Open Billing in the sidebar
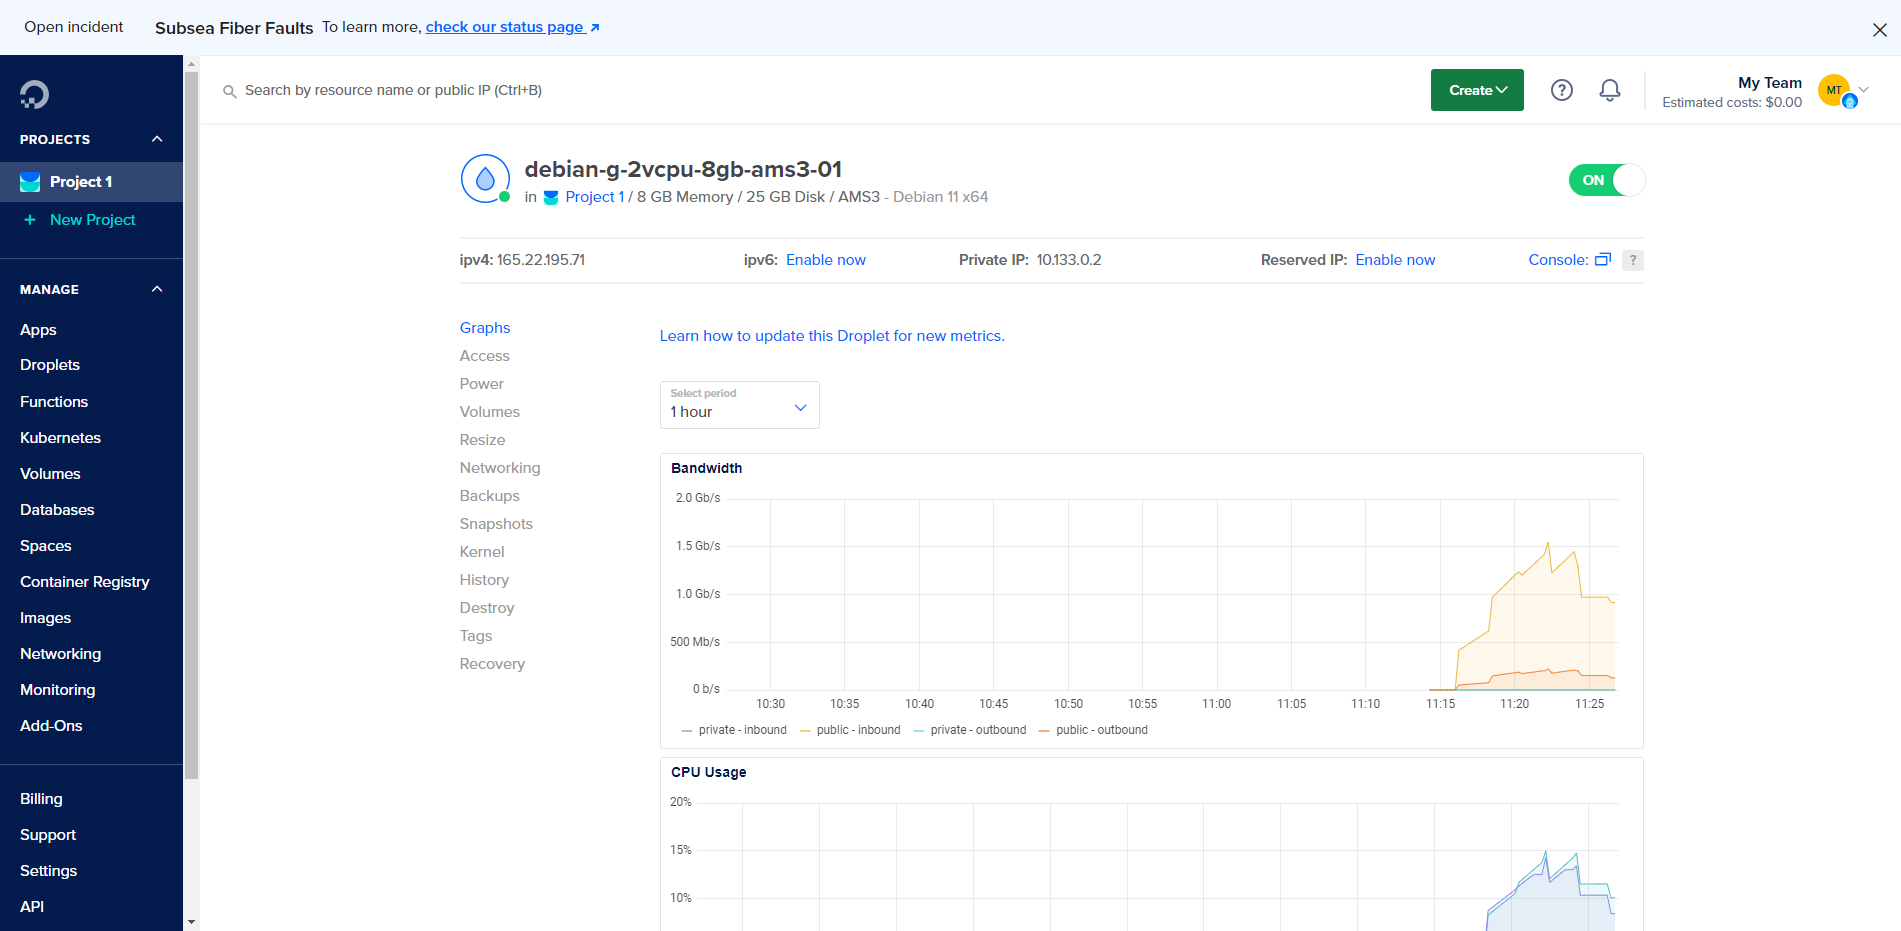Viewport: 1901px width, 931px height. pos(41,799)
